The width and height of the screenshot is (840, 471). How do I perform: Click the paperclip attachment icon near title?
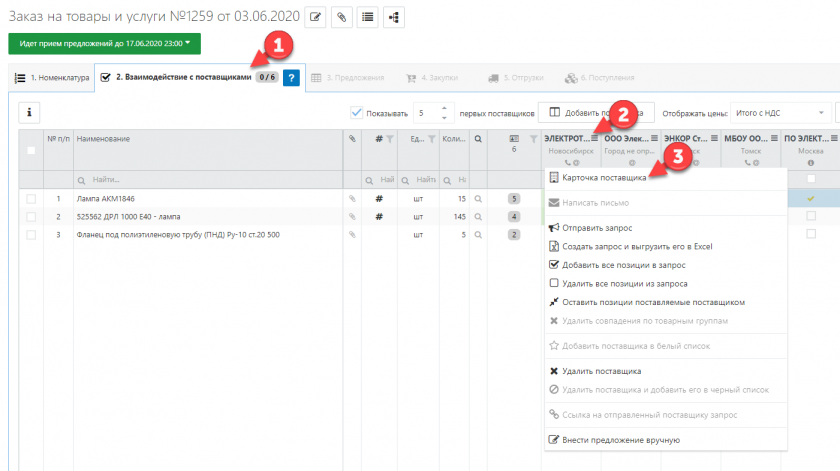(x=342, y=17)
